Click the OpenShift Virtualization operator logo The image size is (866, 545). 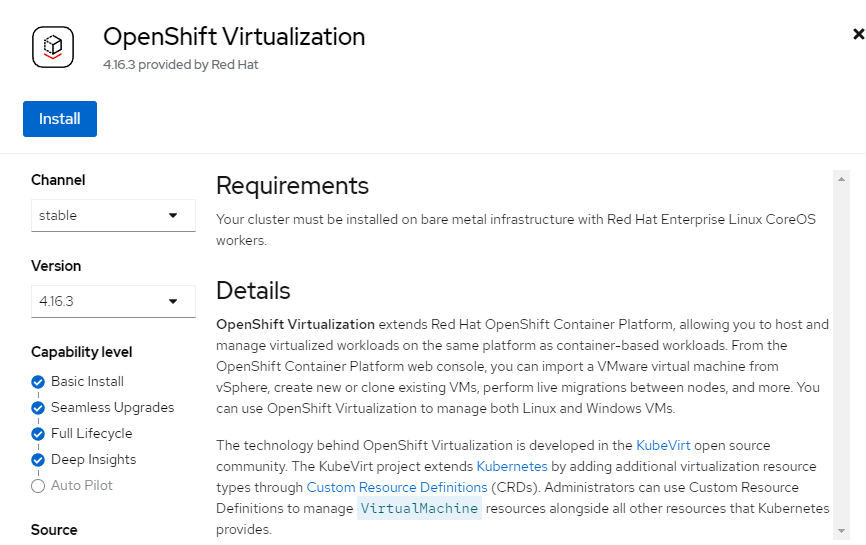click(x=53, y=47)
